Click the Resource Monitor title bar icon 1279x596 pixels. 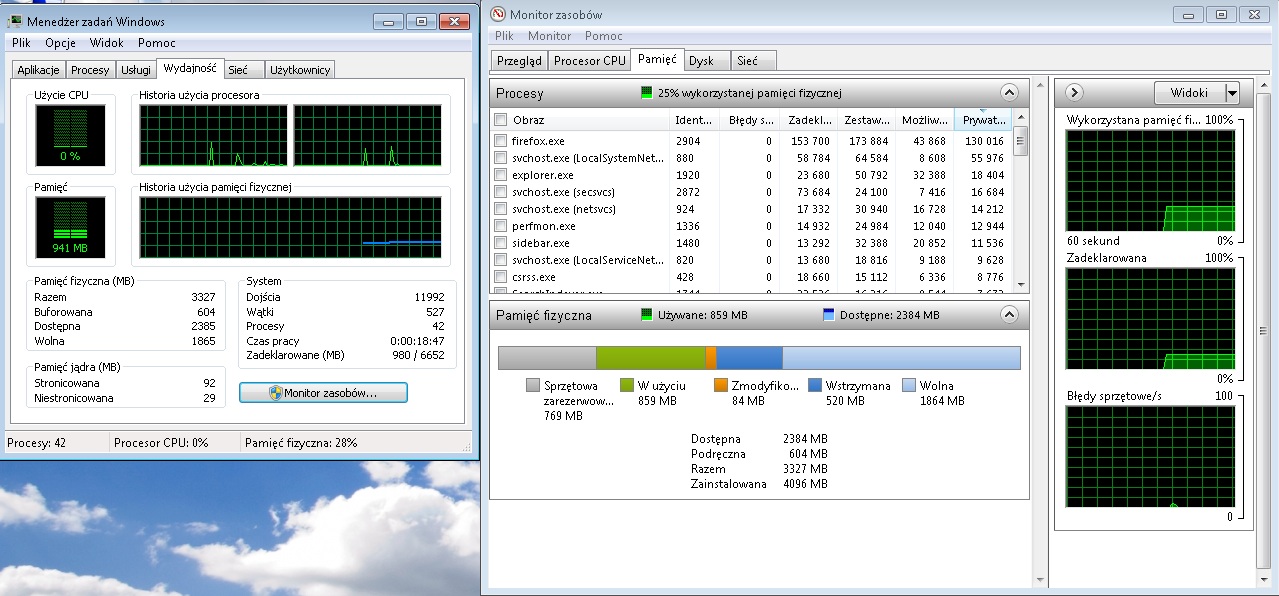point(497,14)
